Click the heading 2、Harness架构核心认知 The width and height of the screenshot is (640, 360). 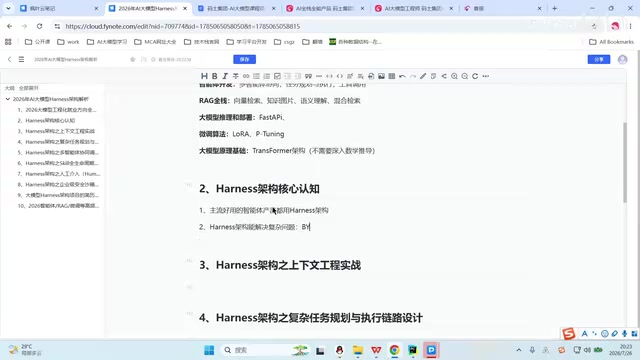click(x=259, y=189)
